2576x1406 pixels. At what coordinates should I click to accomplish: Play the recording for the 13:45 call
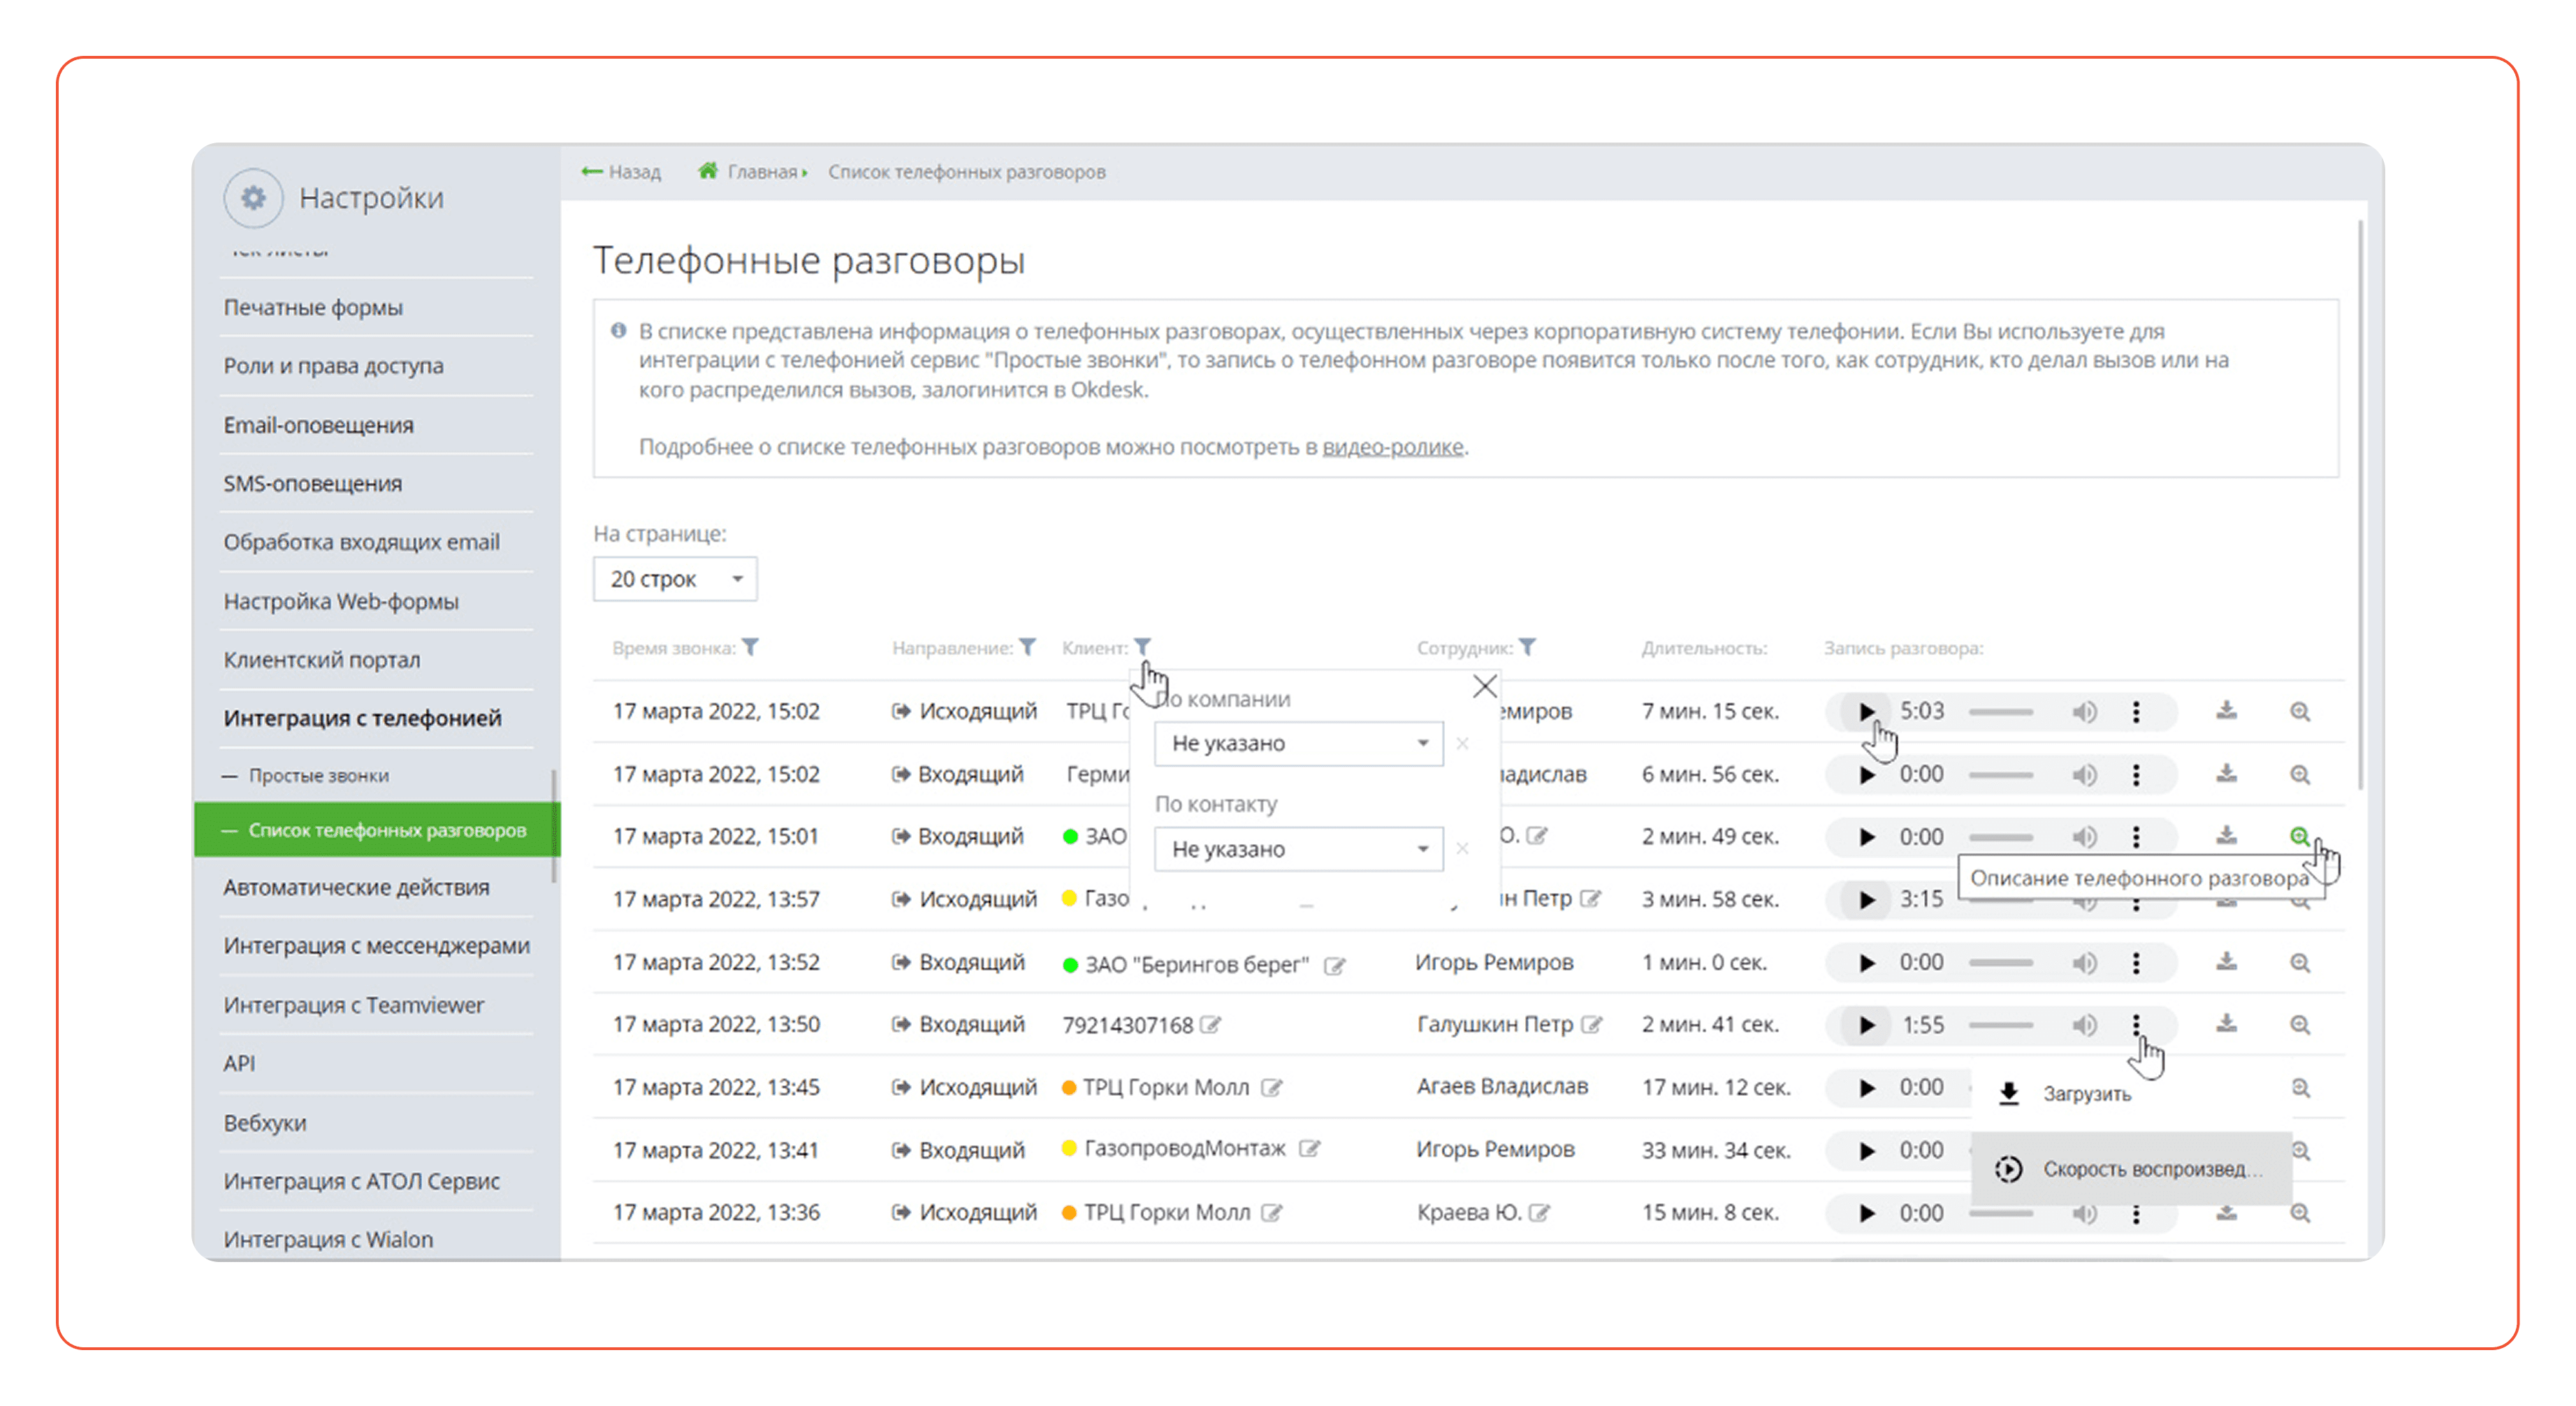click(1866, 1088)
